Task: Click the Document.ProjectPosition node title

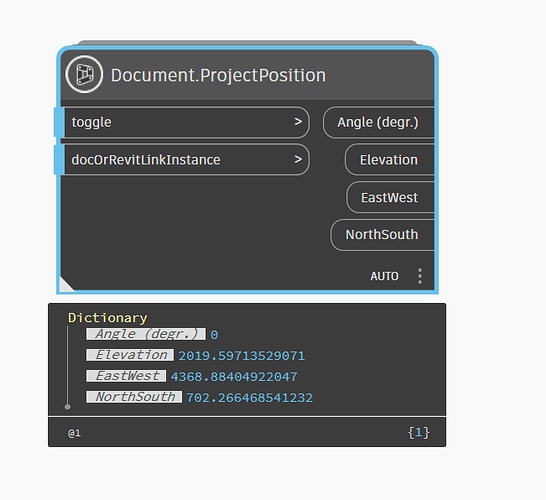Action: click(x=218, y=75)
